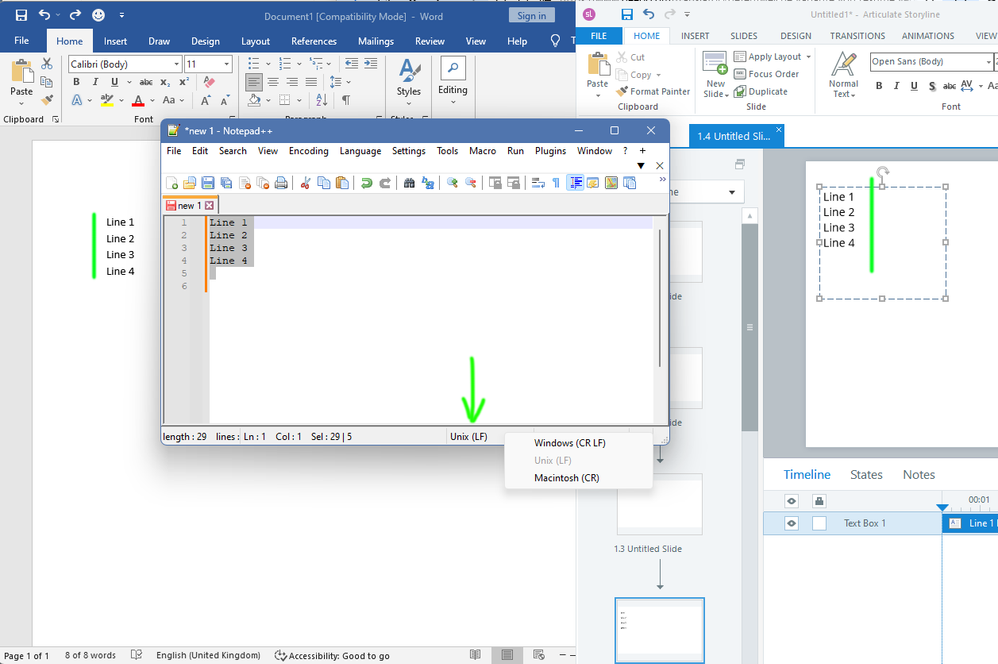Screen dimensions: 998x664
Task: Expand the Apply Layout dropdown in Storyline
Action: click(808, 57)
